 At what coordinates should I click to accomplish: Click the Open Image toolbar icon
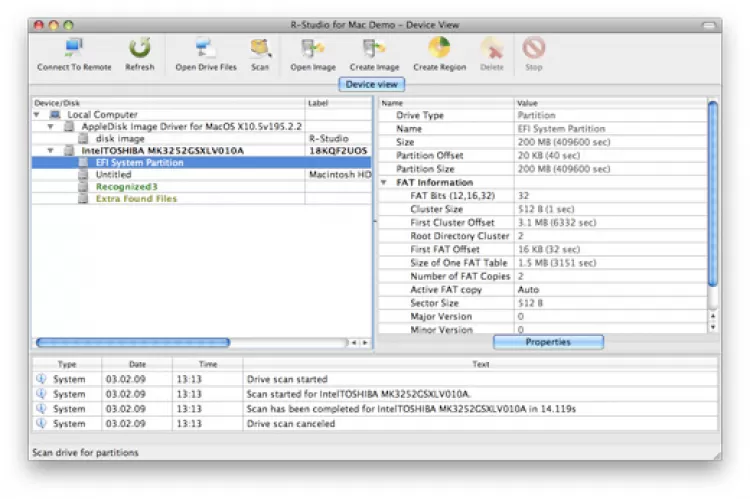tap(313, 48)
